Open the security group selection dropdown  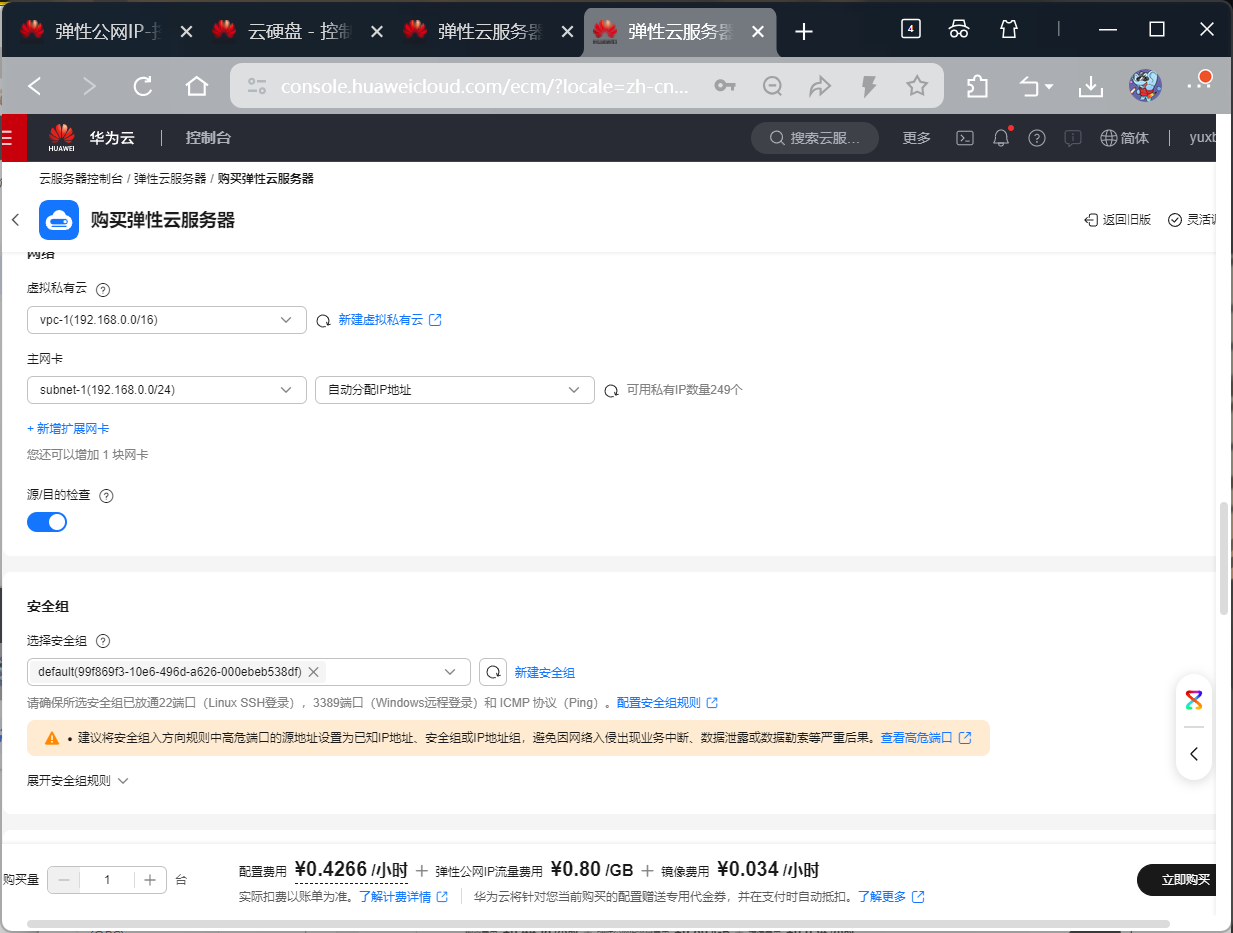pos(249,672)
